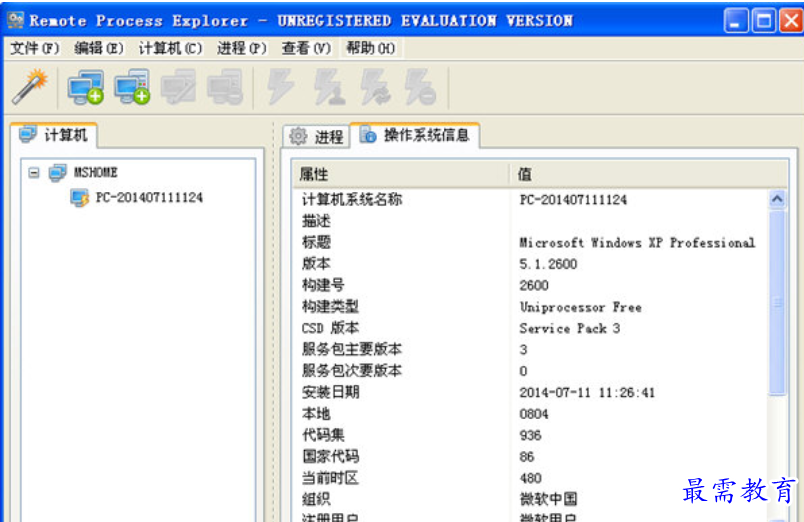The width and height of the screenshot is (804, 522).
Task: Collapse the MSHOME tree node
Action: point(34,173)
